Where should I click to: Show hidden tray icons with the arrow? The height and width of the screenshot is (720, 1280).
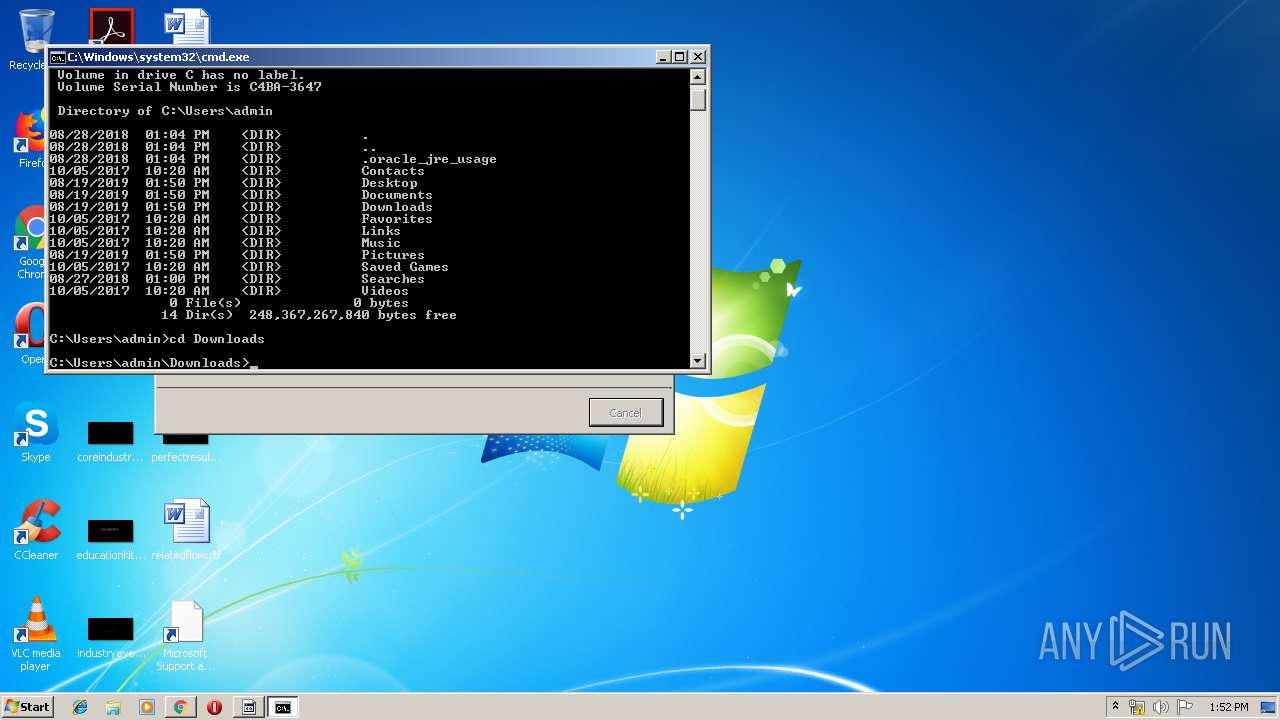1115,707
